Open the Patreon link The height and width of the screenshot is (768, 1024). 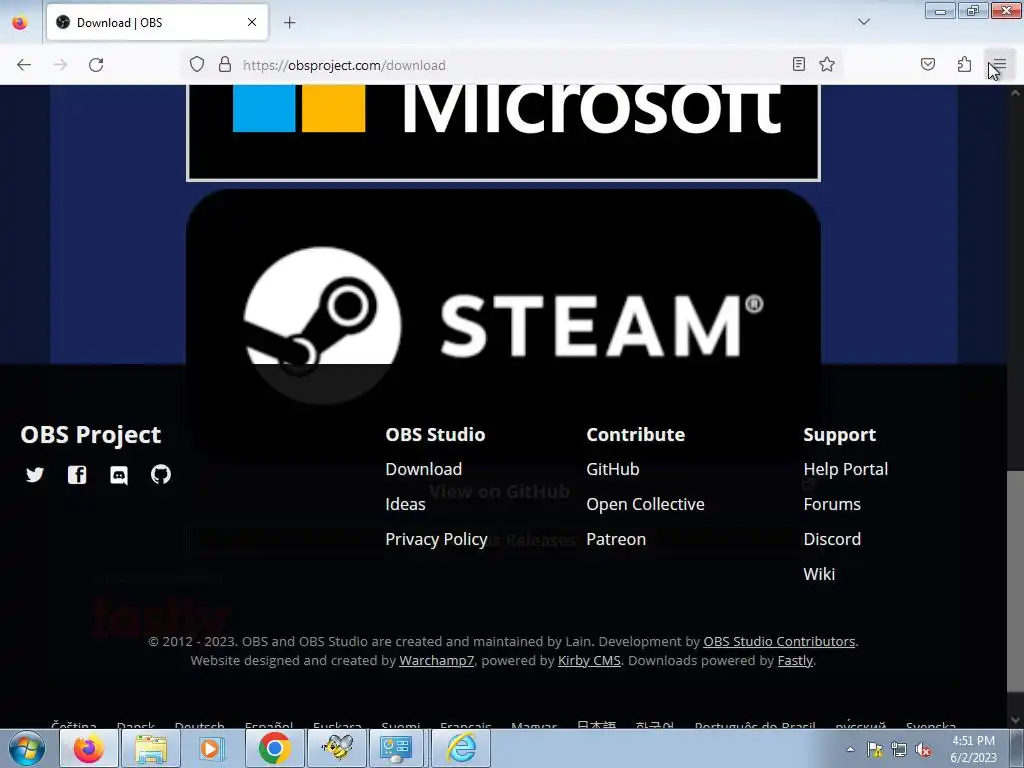pyautogui.click(x=616, y=539)
